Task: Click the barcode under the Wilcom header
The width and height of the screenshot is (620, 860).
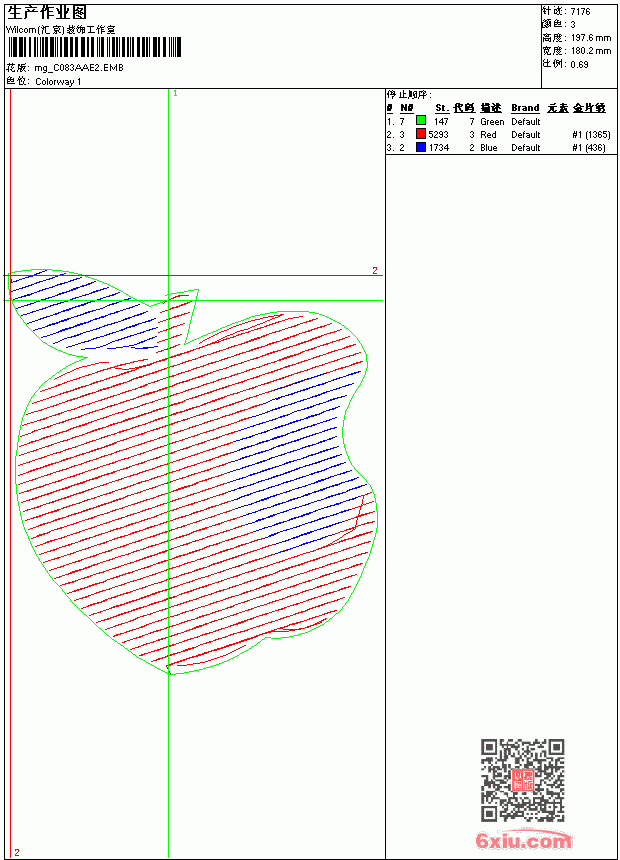Action: (93, 47)
